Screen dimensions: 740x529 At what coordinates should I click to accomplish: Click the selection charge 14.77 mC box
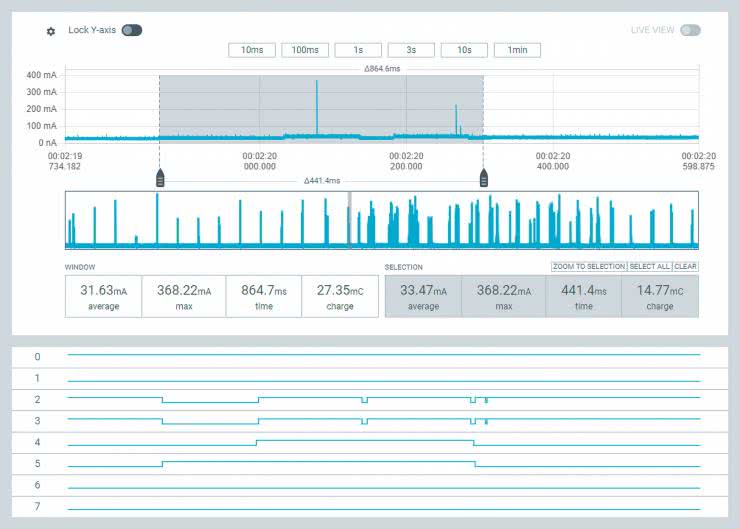click(x=660, y=296)
